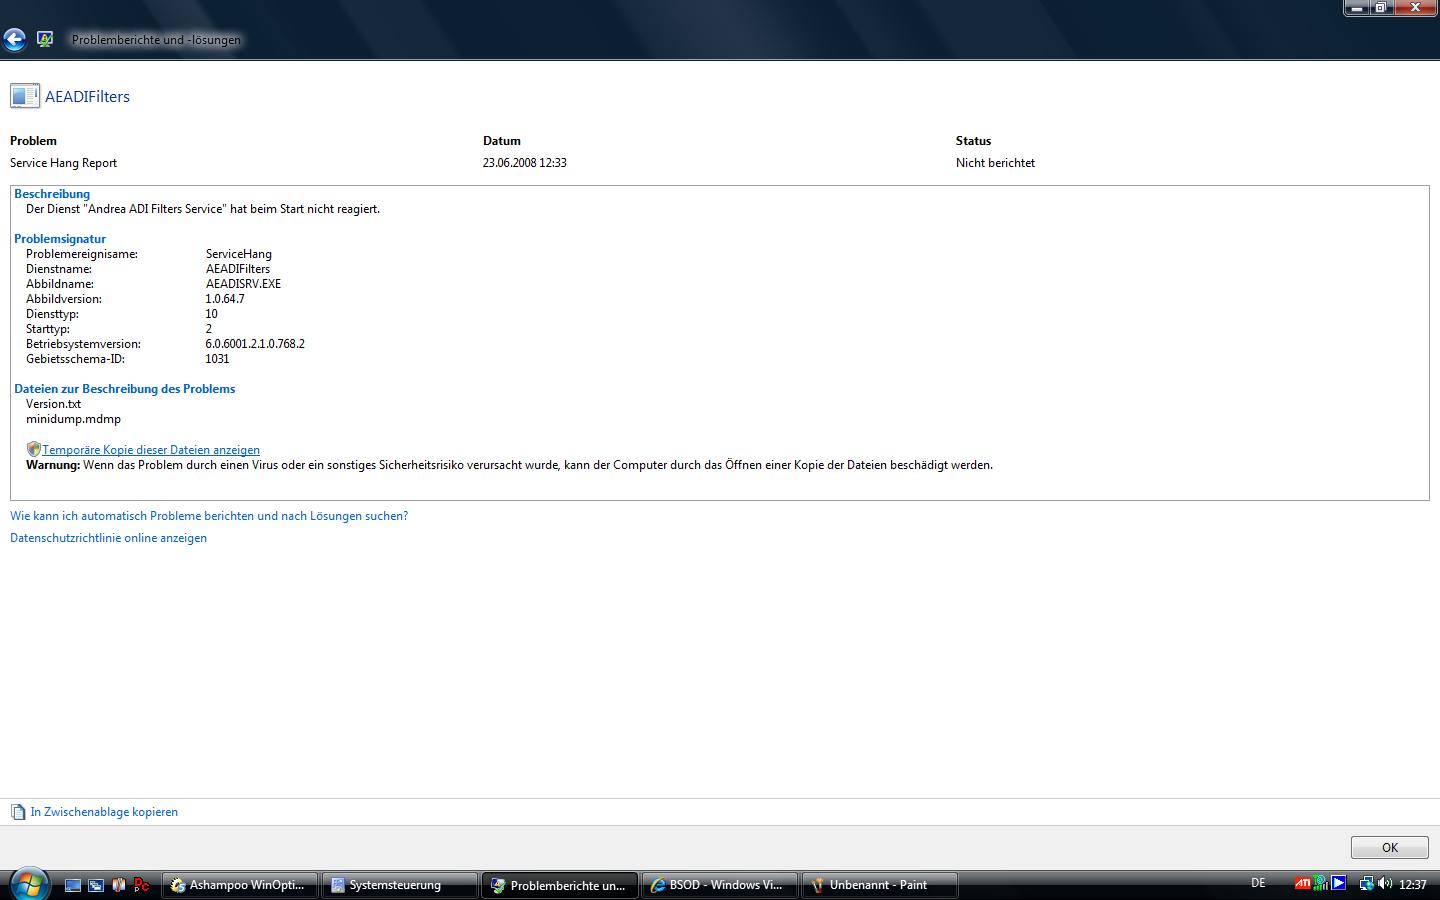This screenshot has width=1440, height=900.
Task: Click the 'Status' column header
Action: tap(973, 141)
